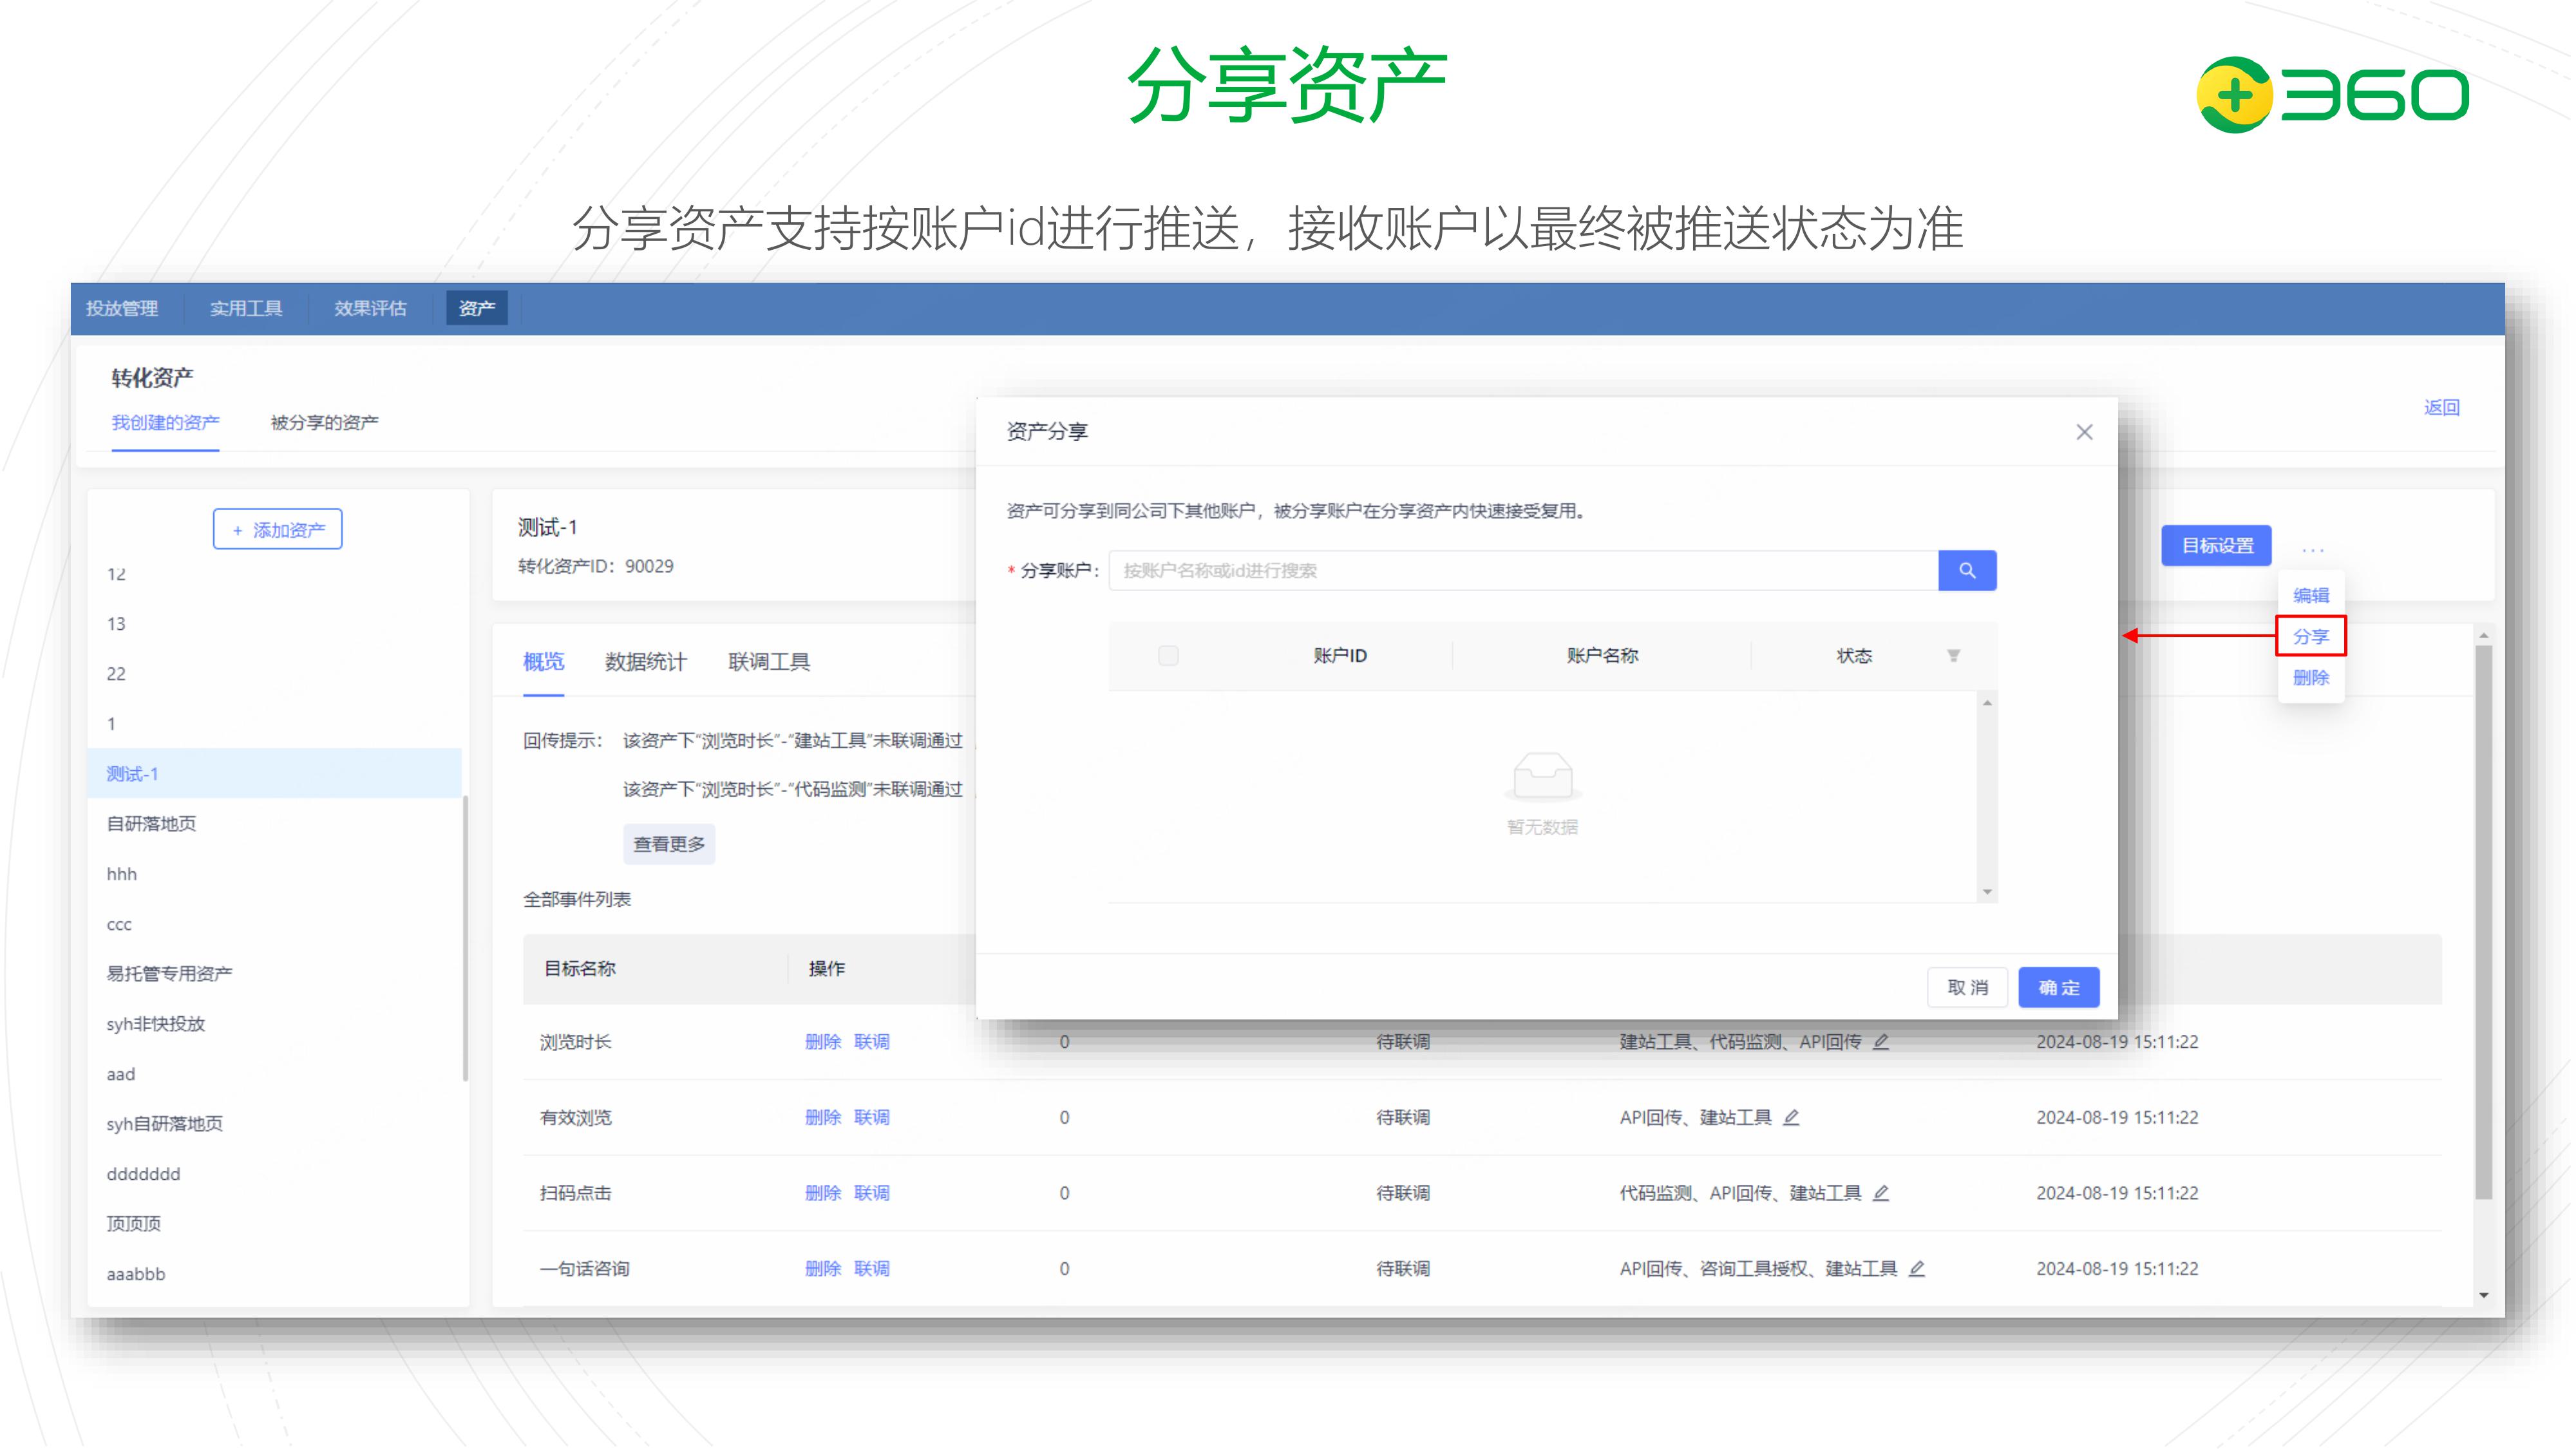Select 编辑 from the dropdown menu
The width and height of the screenshot is (2576, 1449).
2310,595
